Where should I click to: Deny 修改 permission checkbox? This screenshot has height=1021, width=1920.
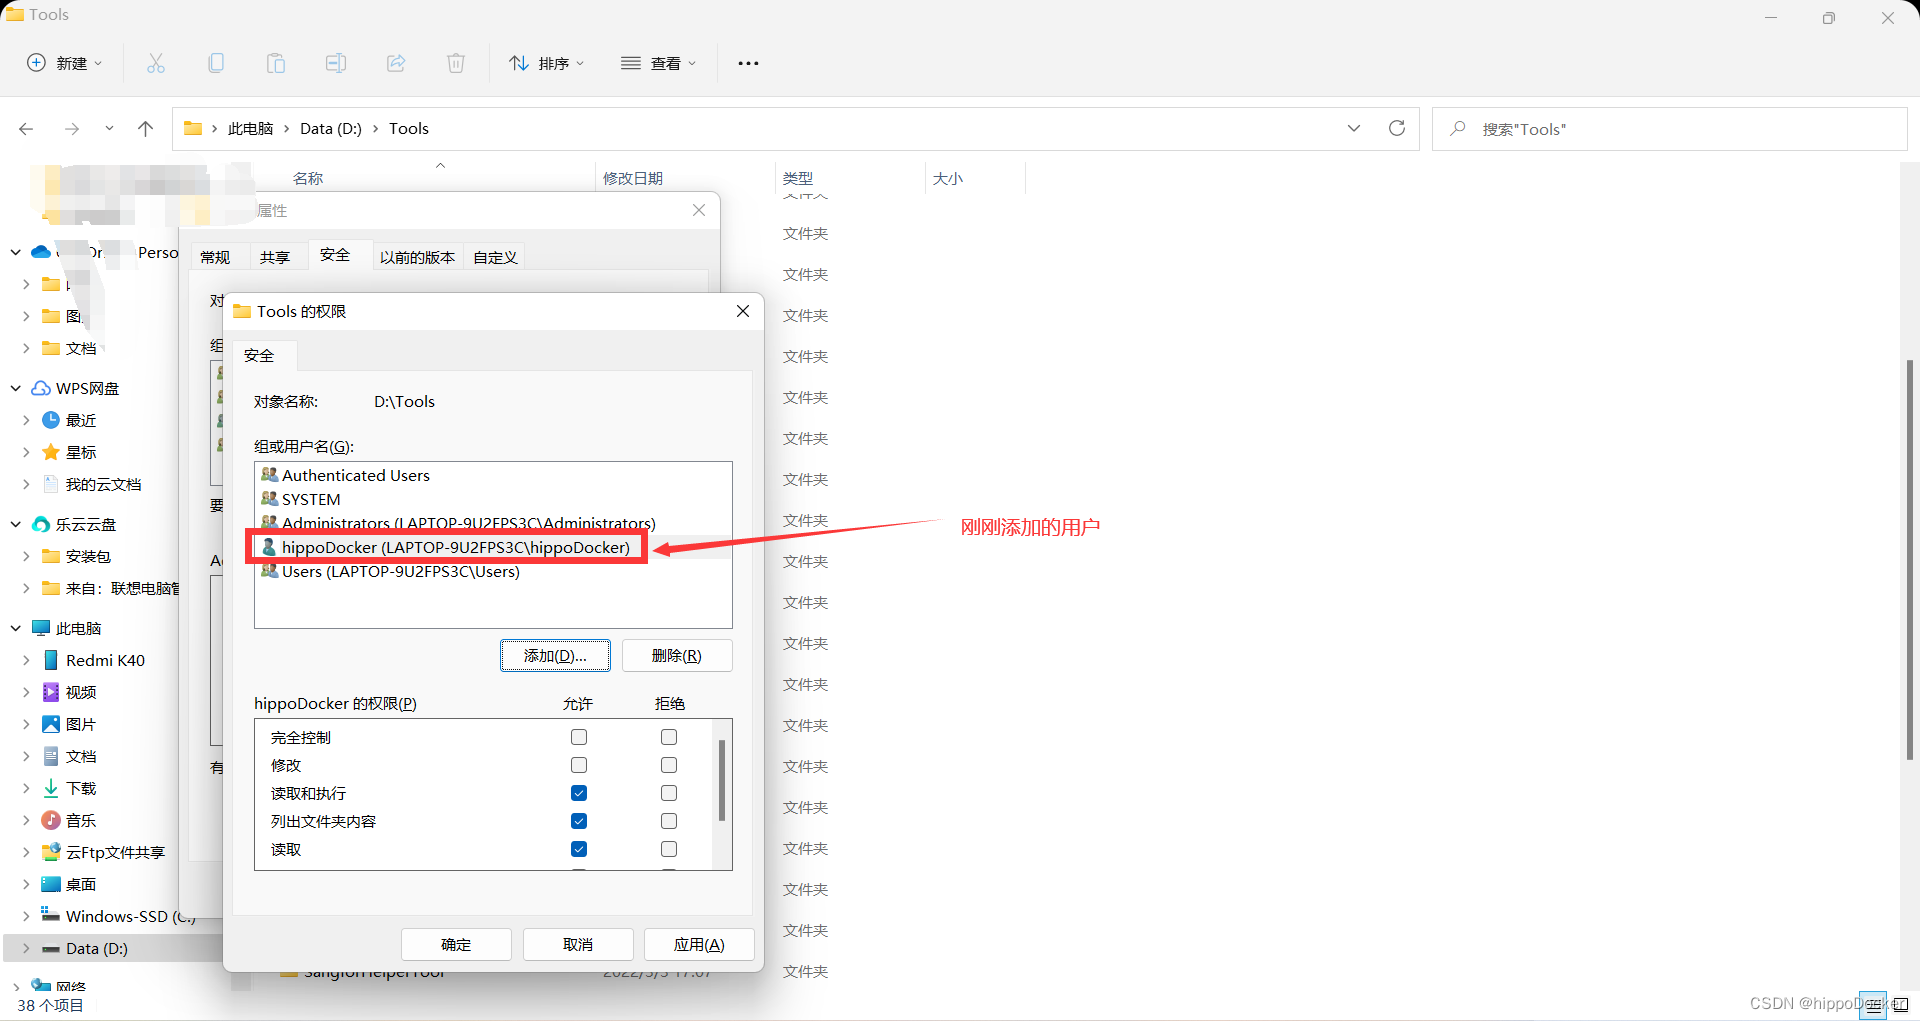[x=669, y=765]
